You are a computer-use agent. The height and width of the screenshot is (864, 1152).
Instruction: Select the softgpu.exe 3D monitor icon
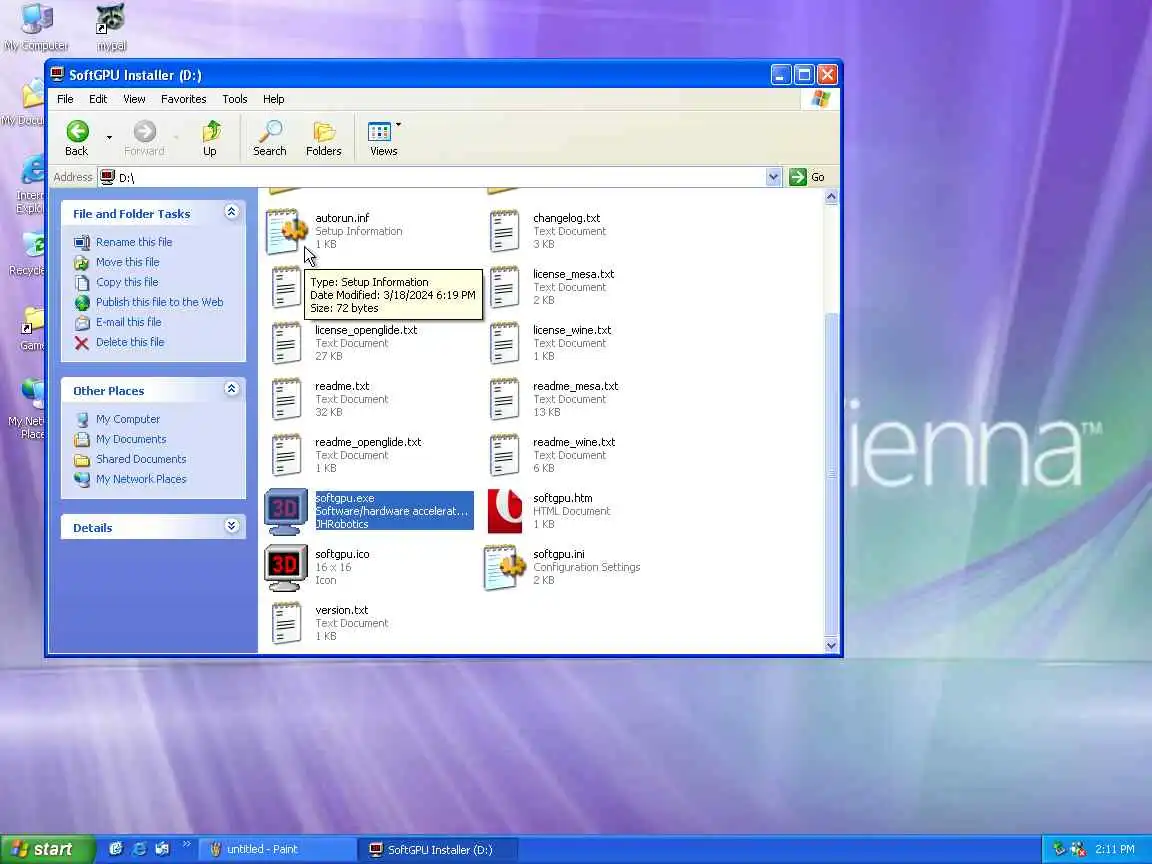286,511
